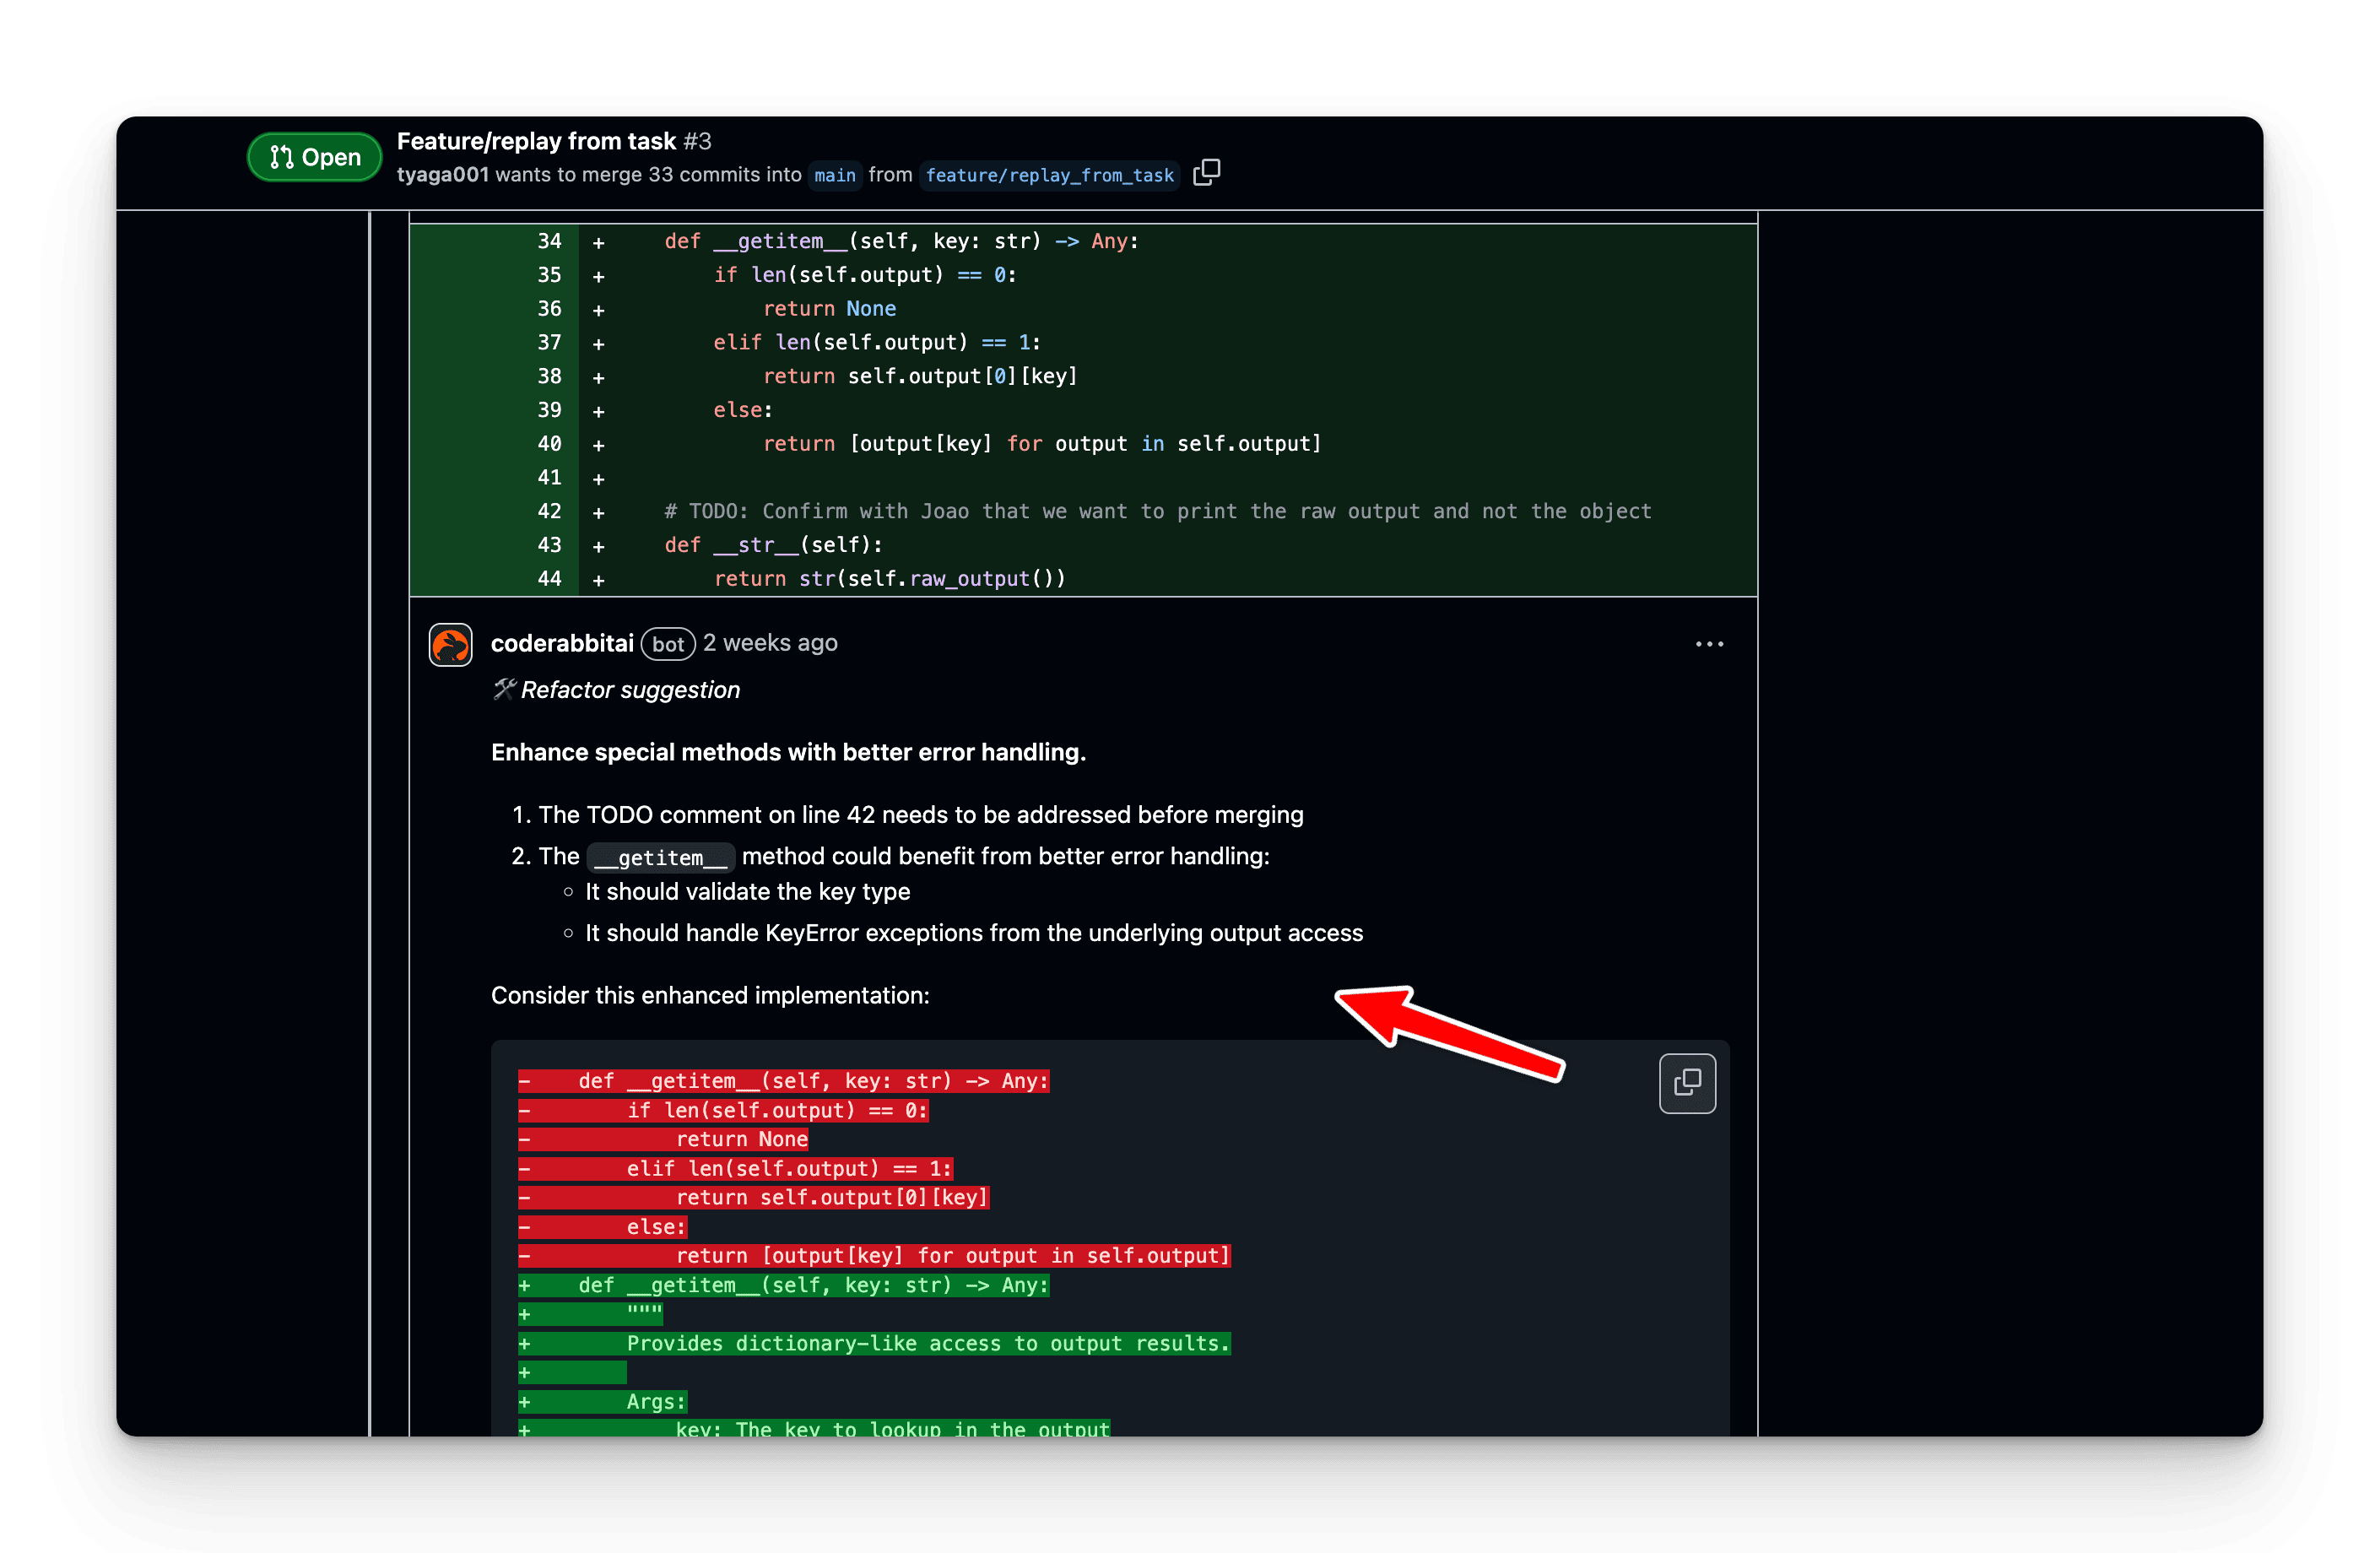The height and width of the screenshot is (1553, 2380).
Task: Open the comment options kebab menu
Action: tap(1710, 644)
